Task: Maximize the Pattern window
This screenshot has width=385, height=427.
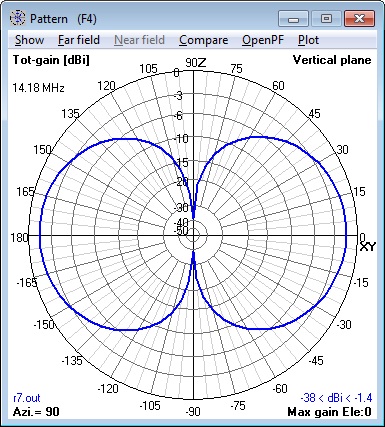Action: tap(326, 19)
